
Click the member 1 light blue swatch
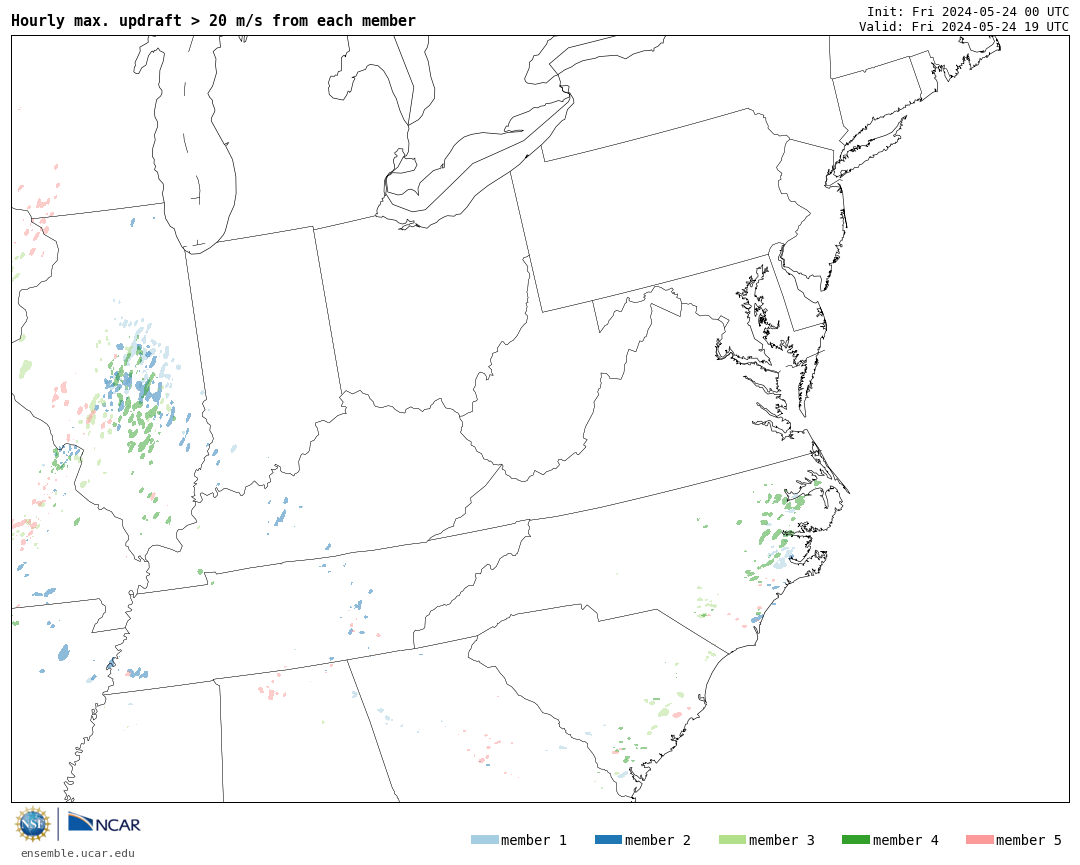pyautogui.click(x=484, y=840)
